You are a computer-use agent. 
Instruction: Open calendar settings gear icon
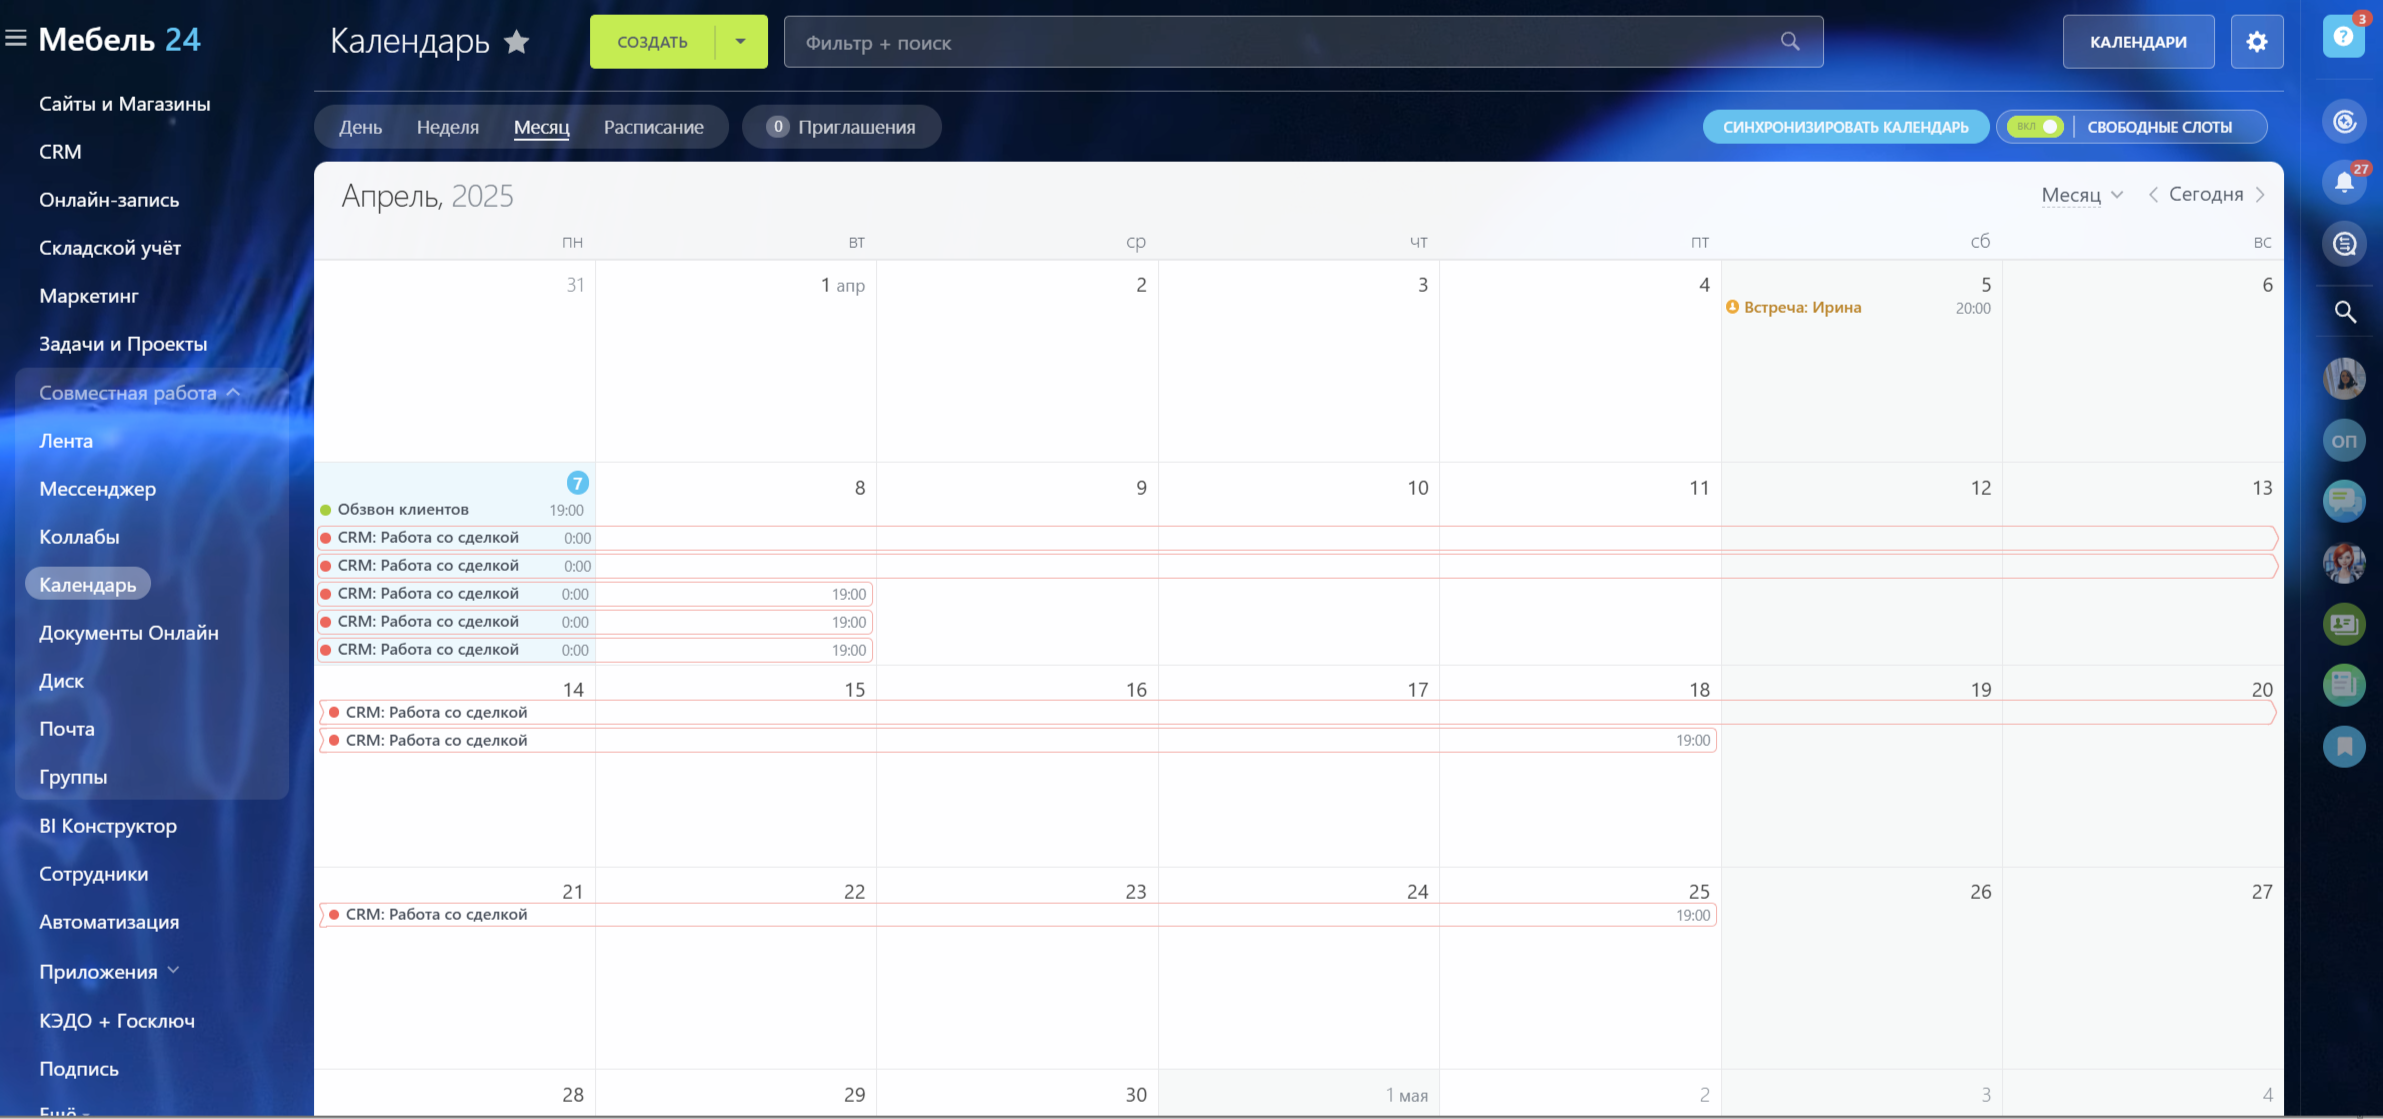pos(2256,42)
